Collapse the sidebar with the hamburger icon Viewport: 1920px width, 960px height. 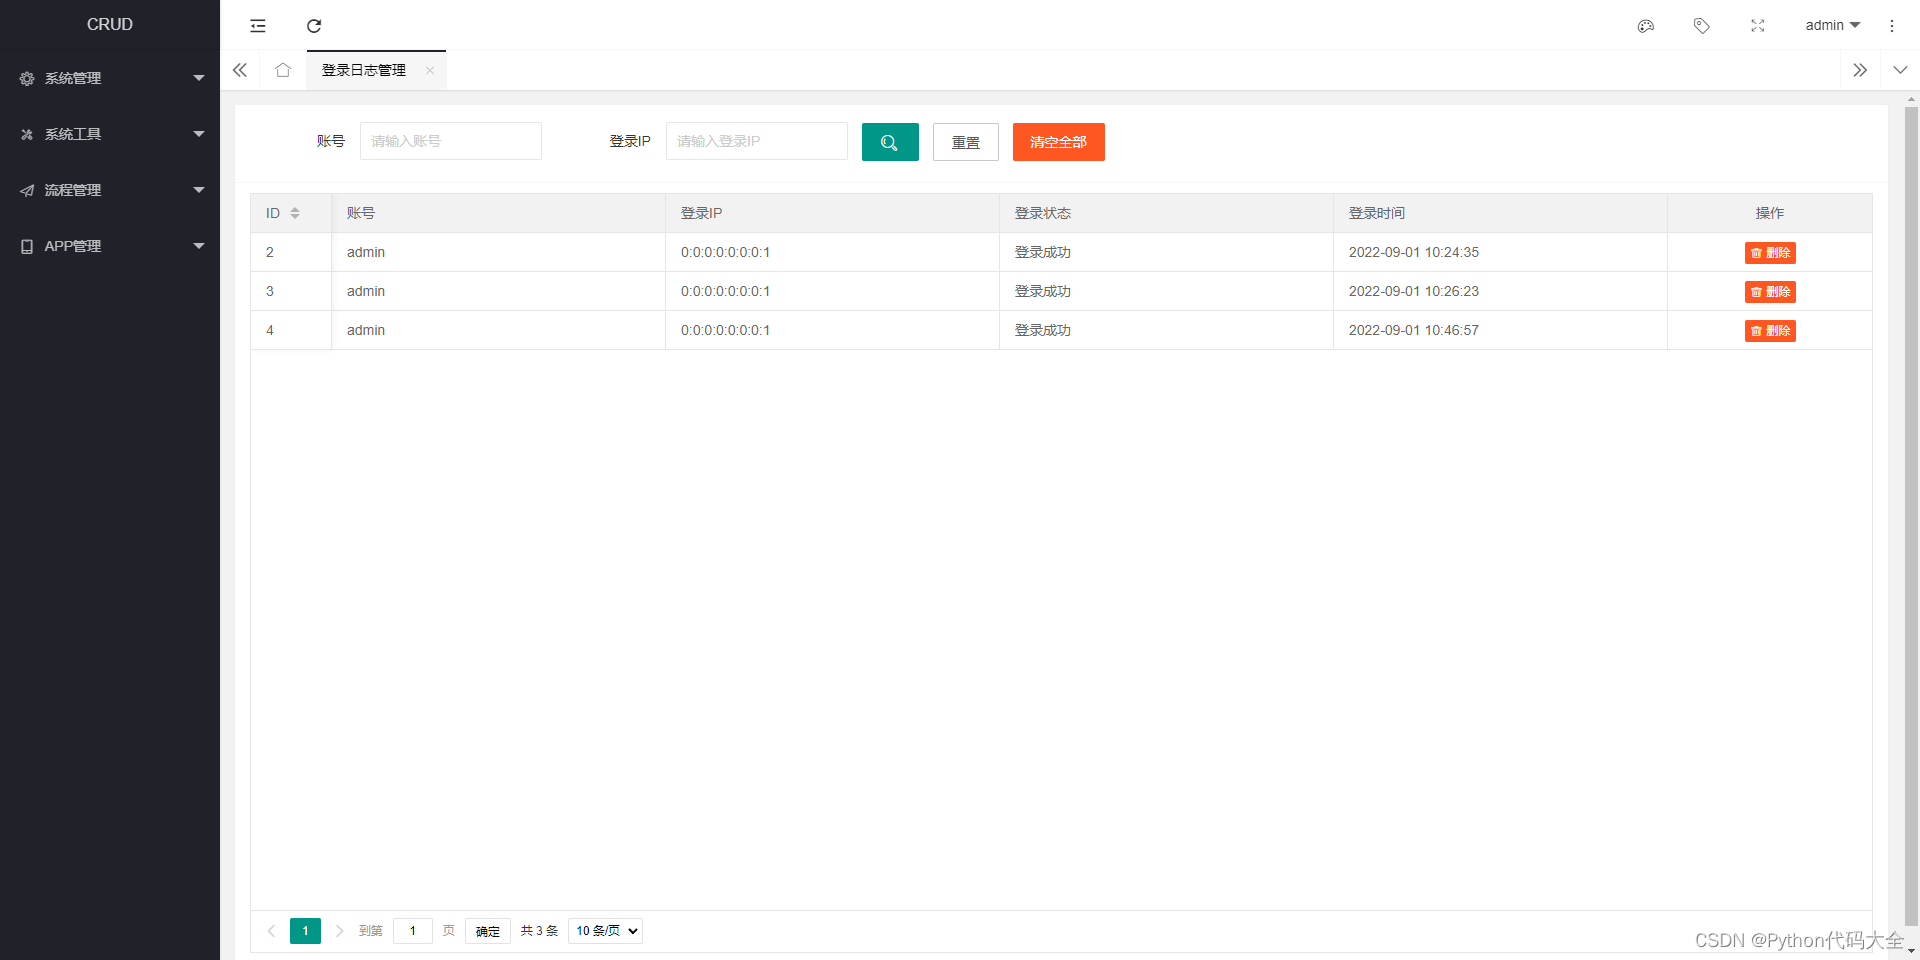click(x=258, y=26)
